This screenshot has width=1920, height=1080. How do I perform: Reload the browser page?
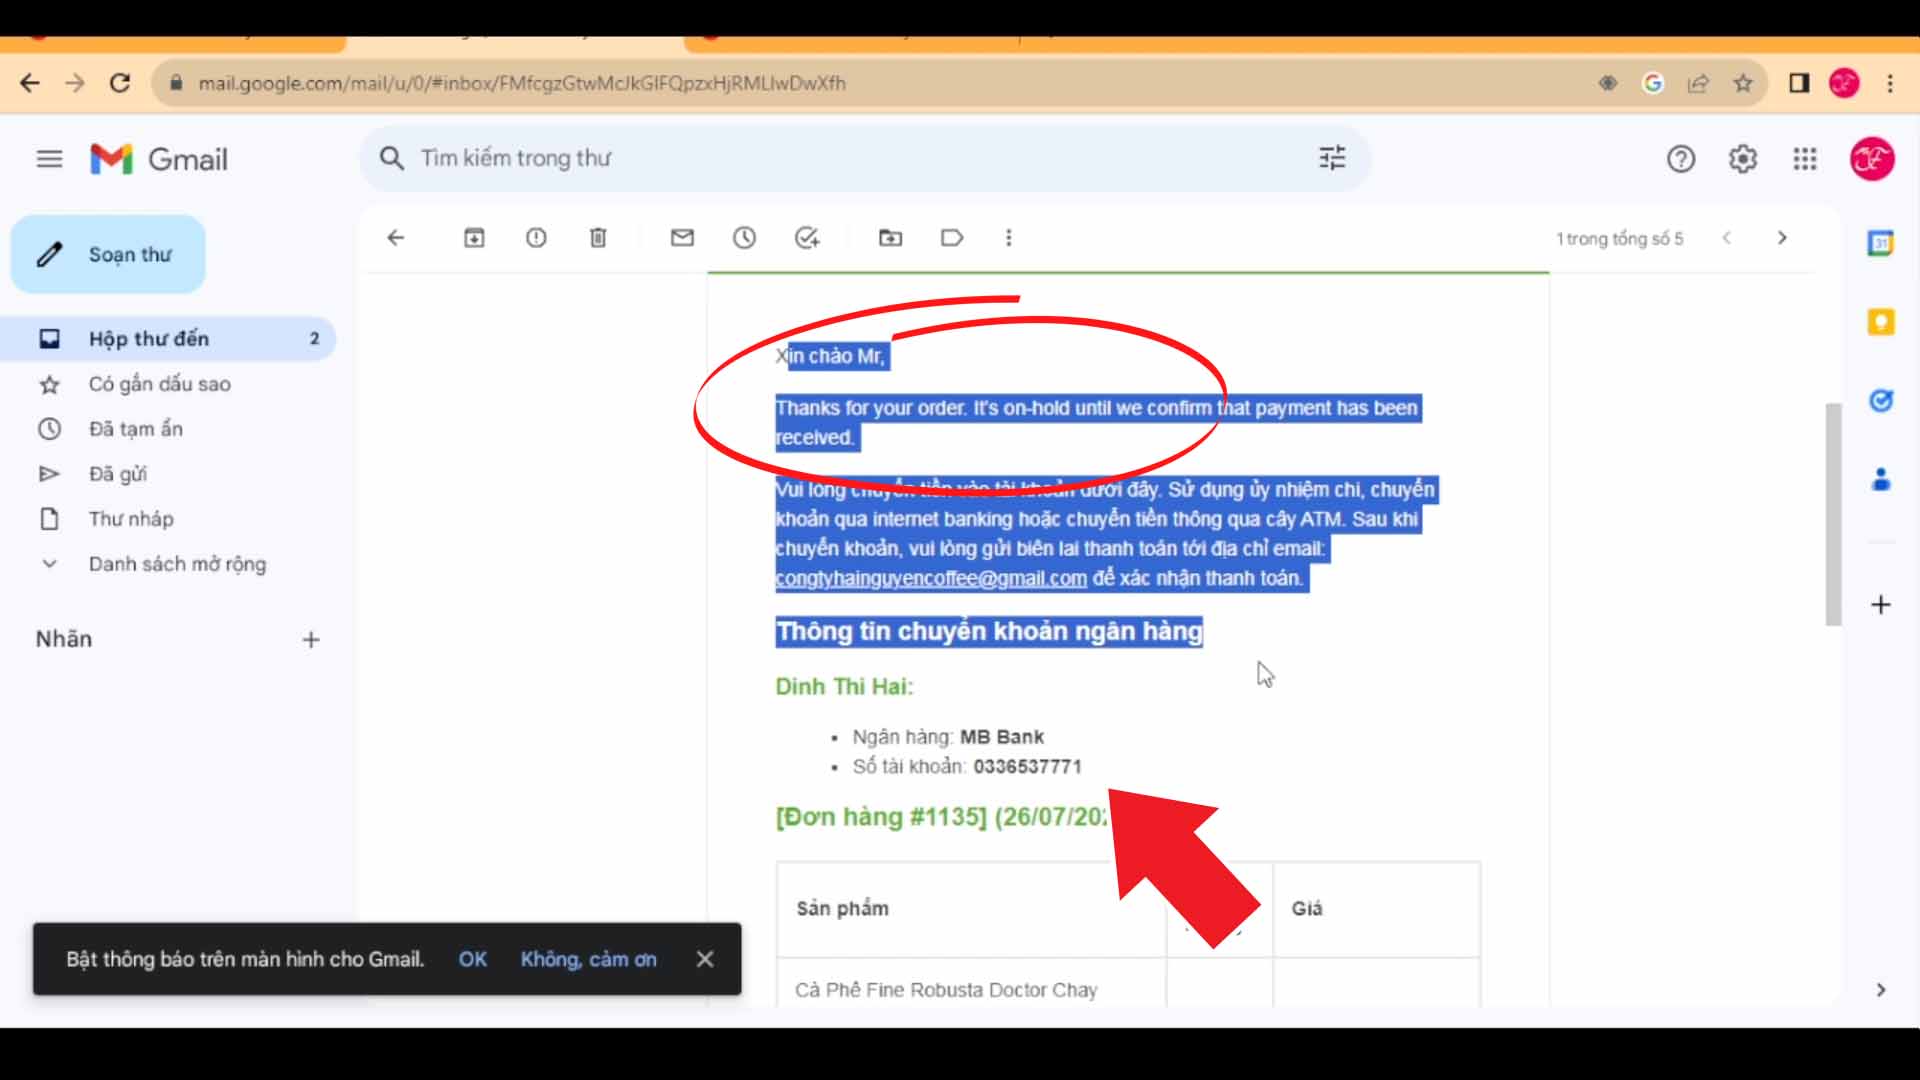pos(120,83)
